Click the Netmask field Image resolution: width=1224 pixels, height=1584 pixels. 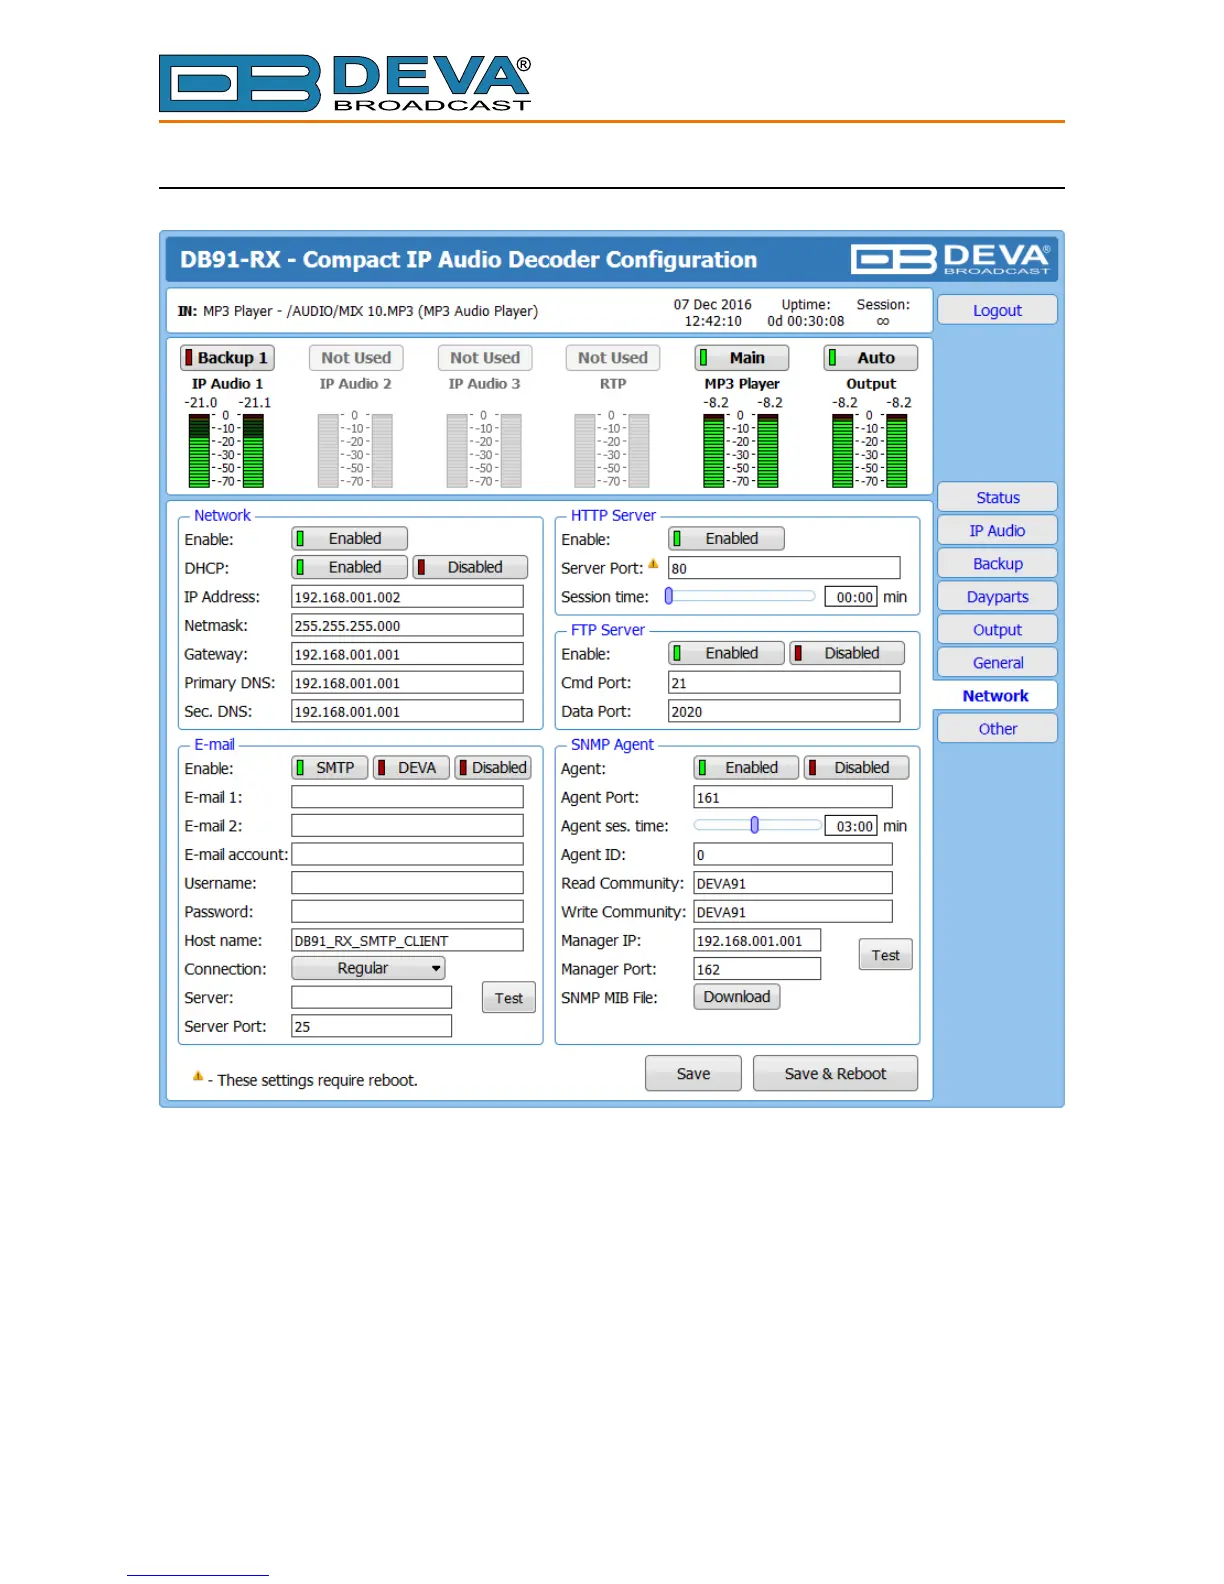(407, 626)
